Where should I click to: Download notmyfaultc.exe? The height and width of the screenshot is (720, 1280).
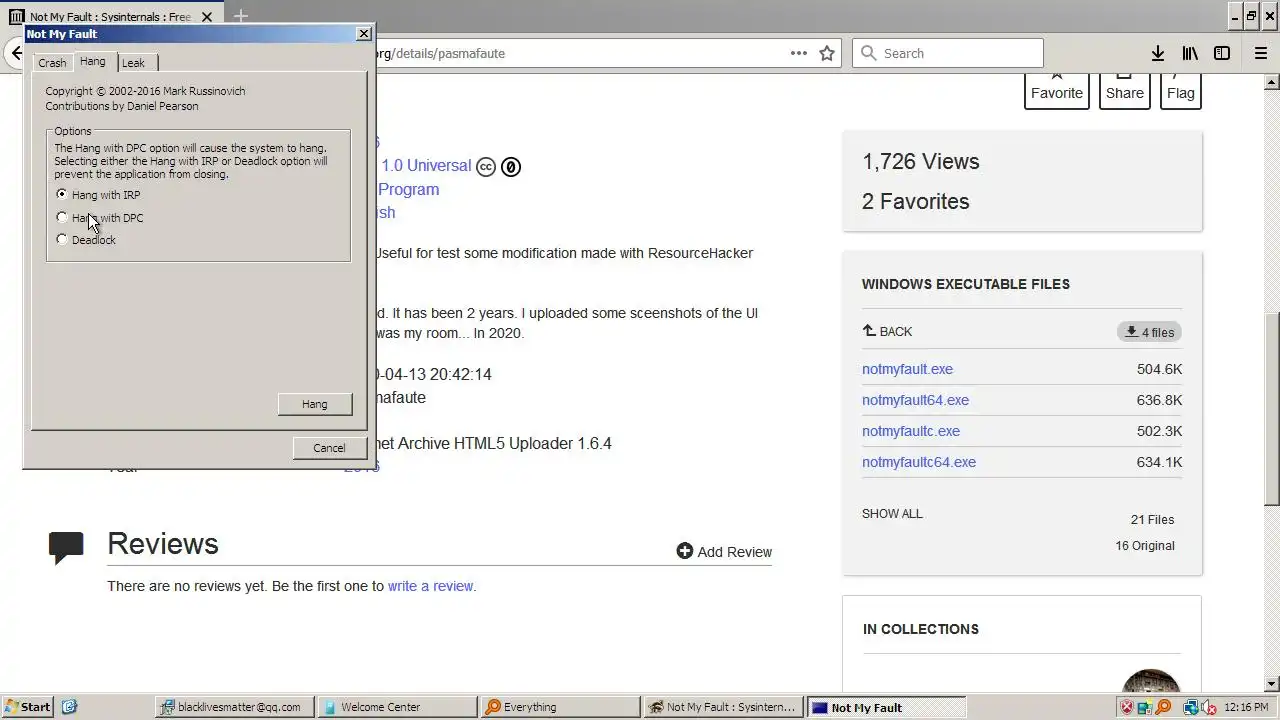[911, 431]
